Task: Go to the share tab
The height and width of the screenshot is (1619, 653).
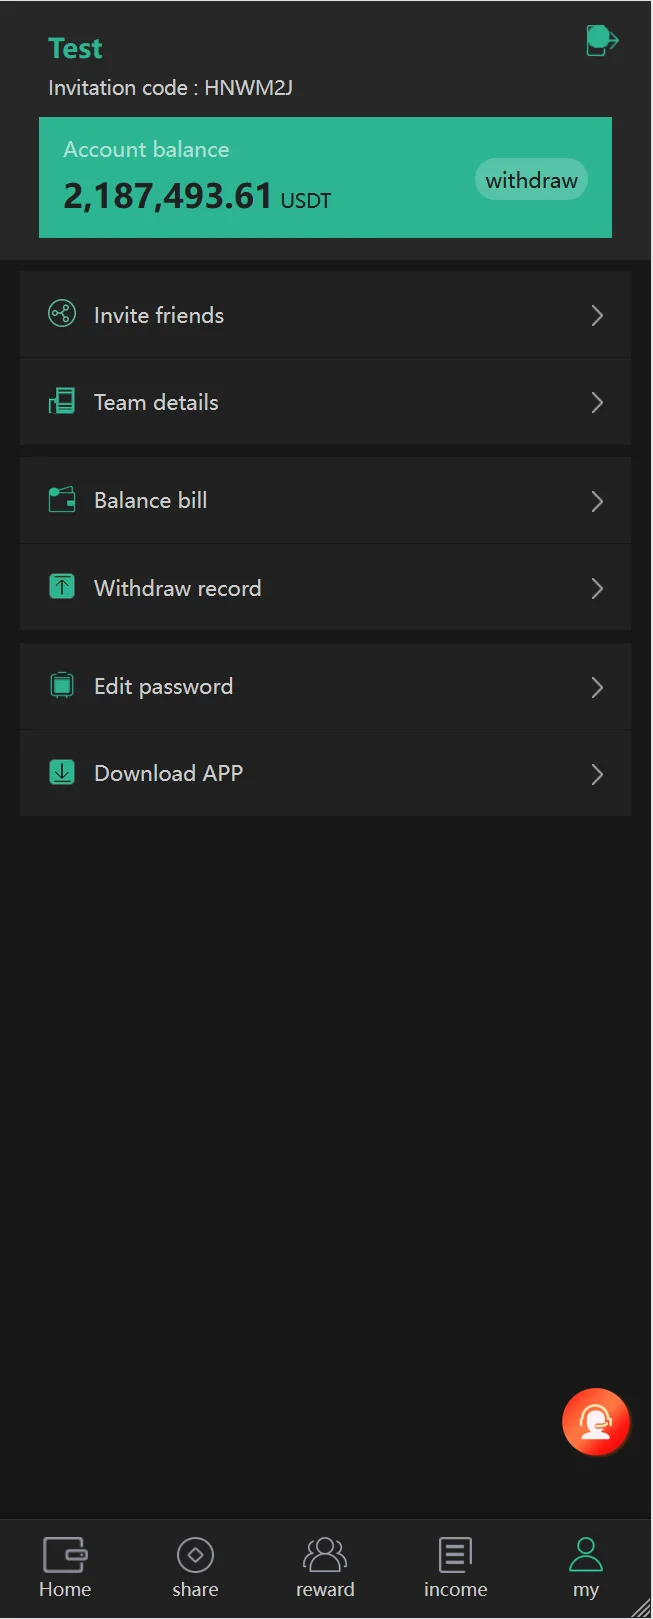Action: click(x=195, y=1567)
